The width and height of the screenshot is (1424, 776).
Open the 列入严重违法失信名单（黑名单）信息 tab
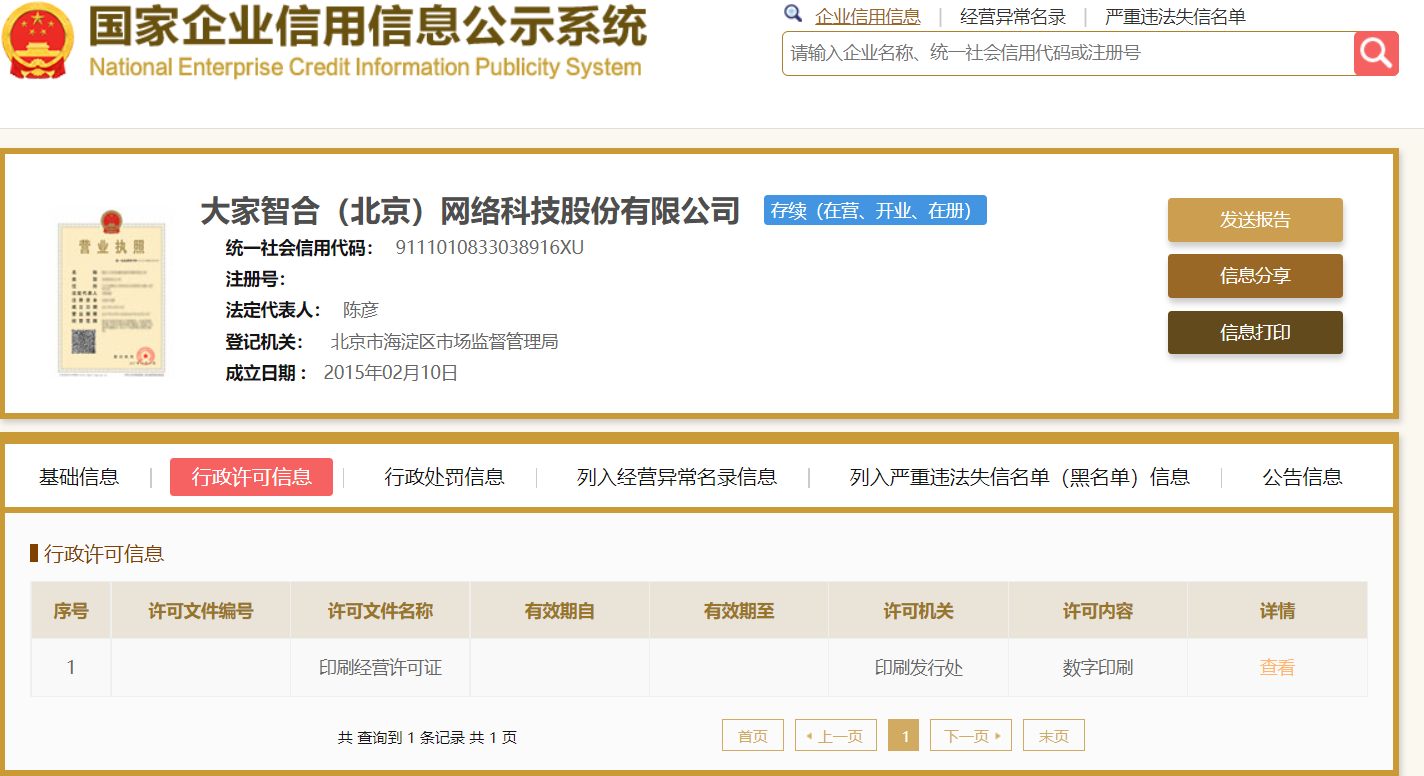tap(1020, 477)
